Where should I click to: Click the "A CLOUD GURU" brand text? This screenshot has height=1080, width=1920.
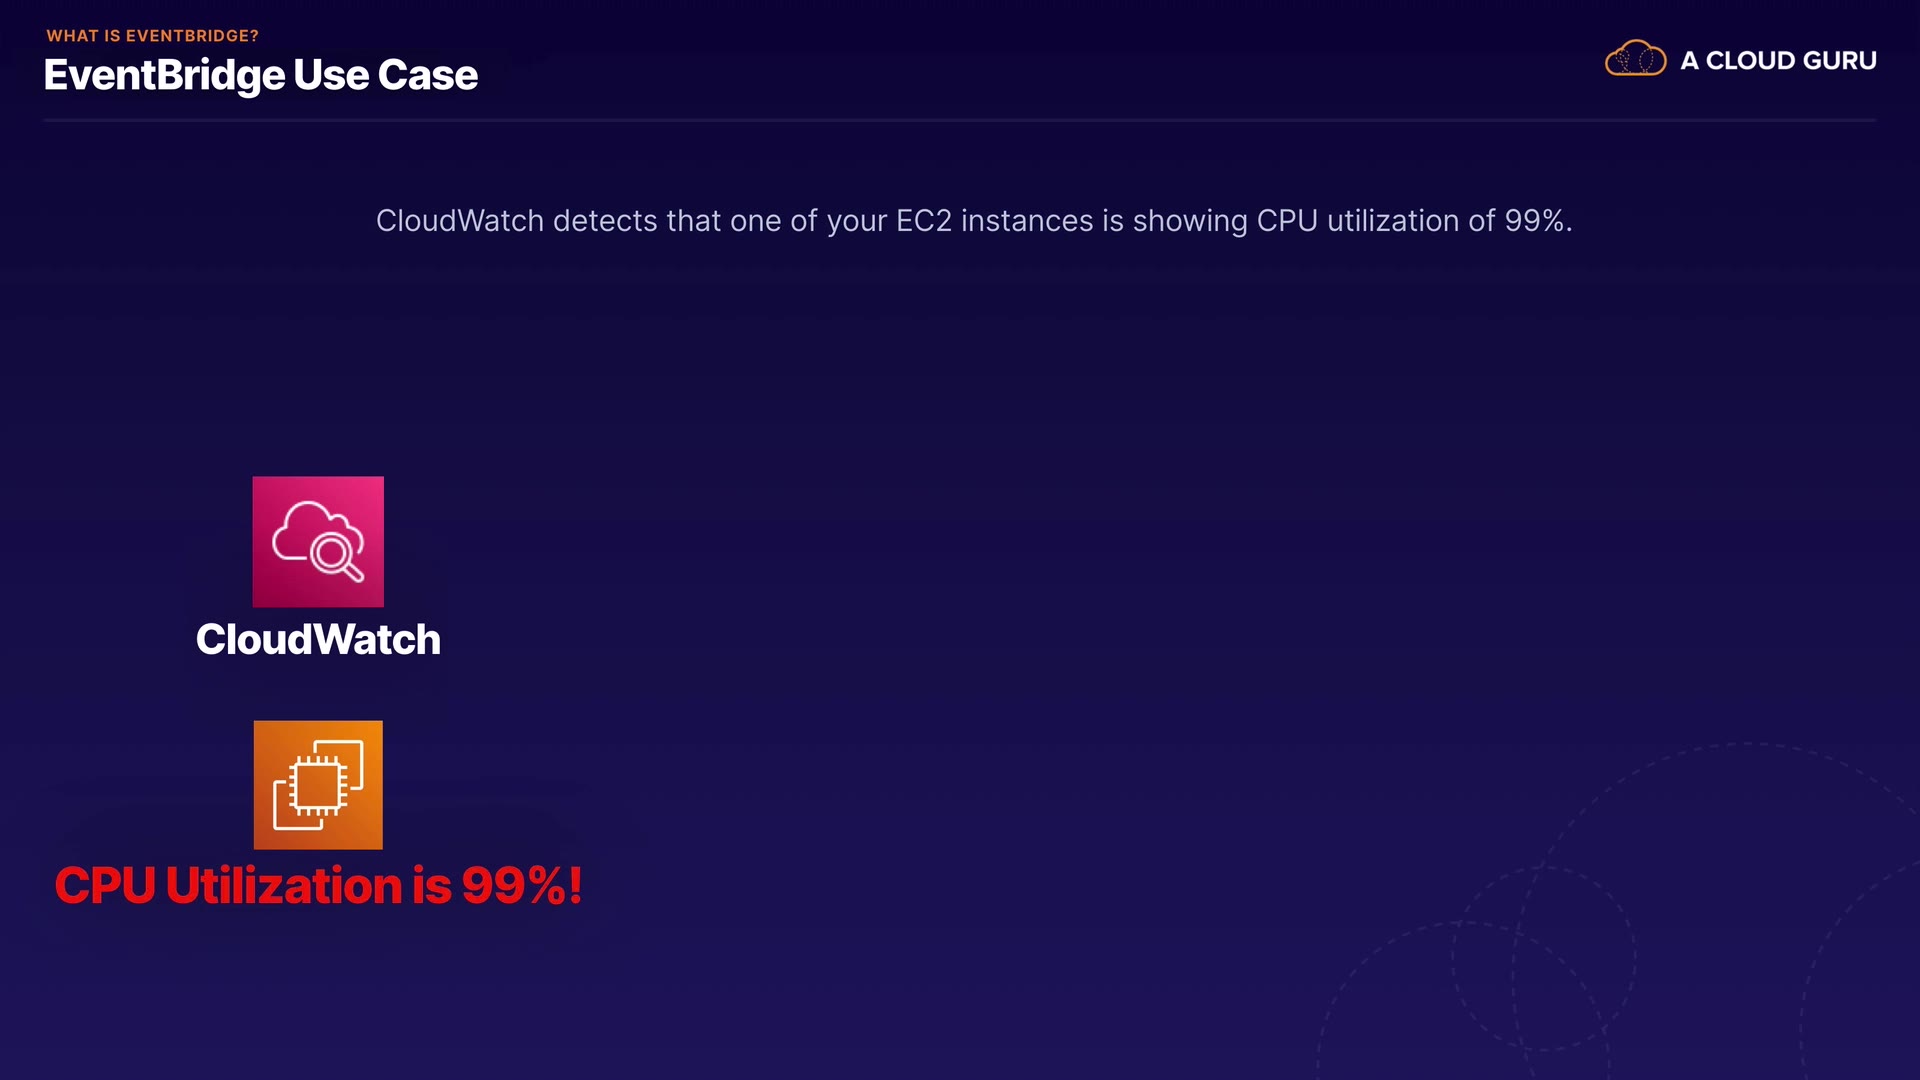click(x=1778, y=61)
